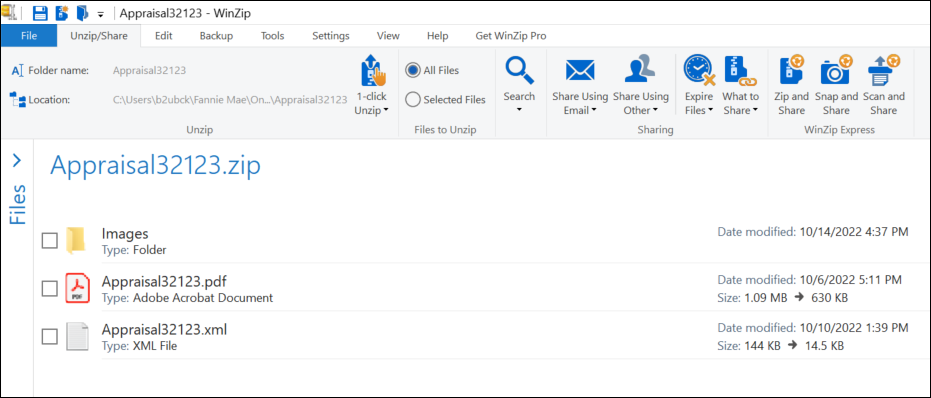
Task: Check the Appraisal32123.xml checkbox
Action: (49, 337)
